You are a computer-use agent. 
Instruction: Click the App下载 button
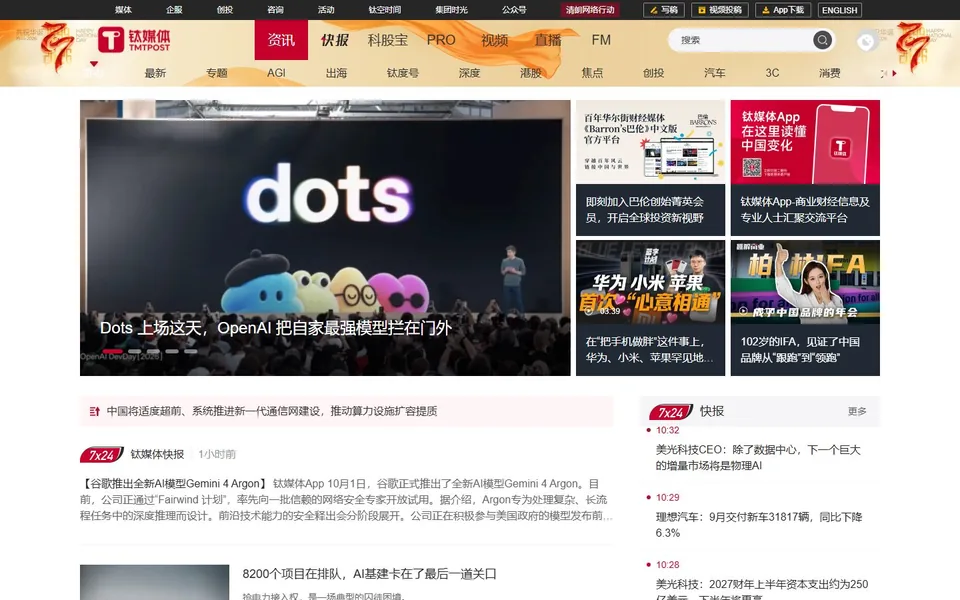click(783, 10)
